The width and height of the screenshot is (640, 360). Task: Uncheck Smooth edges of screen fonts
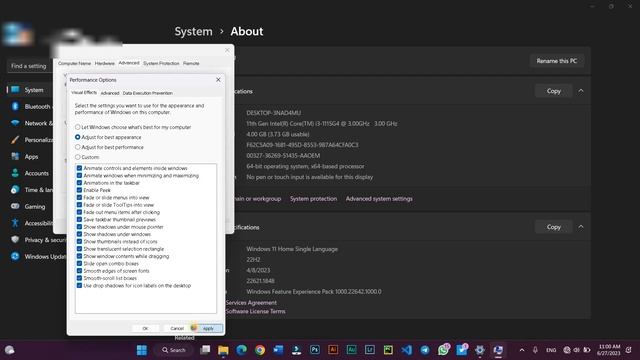79,271
